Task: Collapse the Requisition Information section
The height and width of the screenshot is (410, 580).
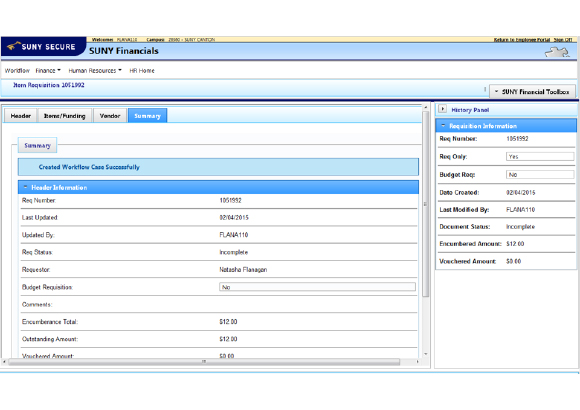Action: point(443,126)
